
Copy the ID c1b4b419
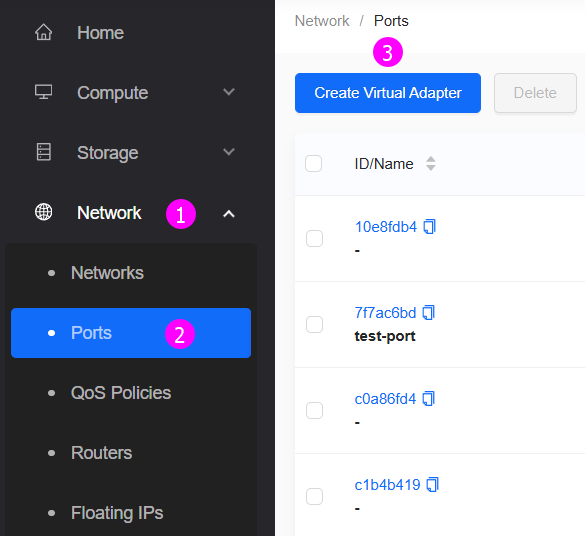point(433,485)
